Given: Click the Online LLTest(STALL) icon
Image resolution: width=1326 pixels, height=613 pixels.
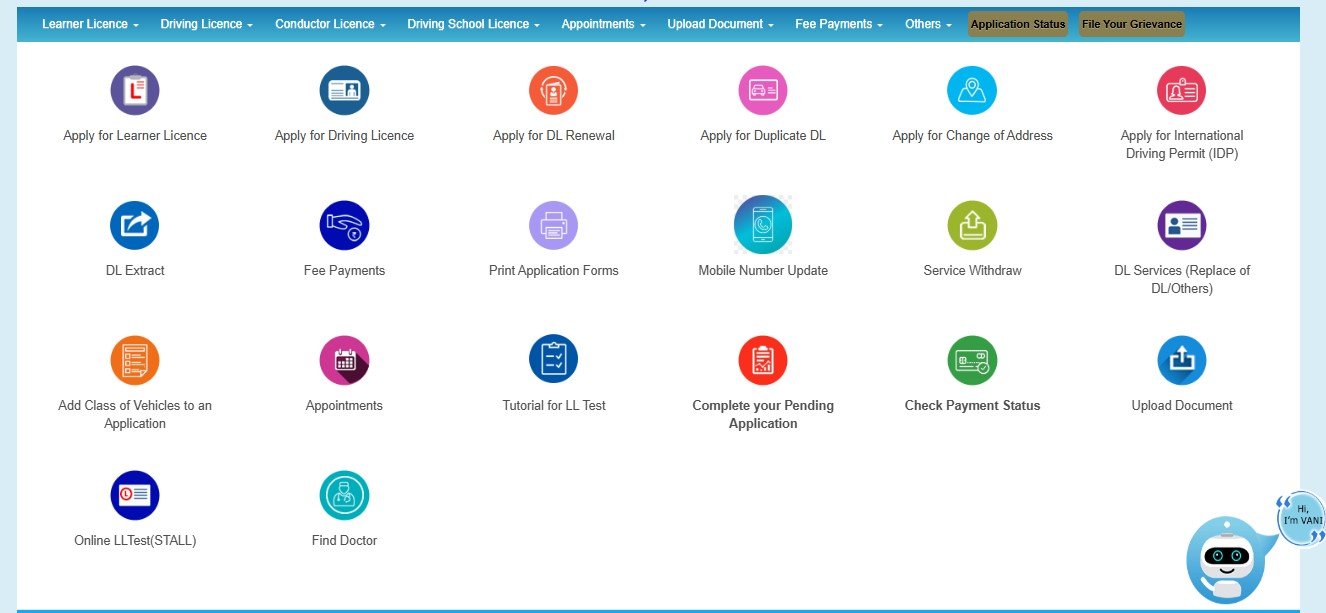Looking at the screenshot, I should [135, 495].
